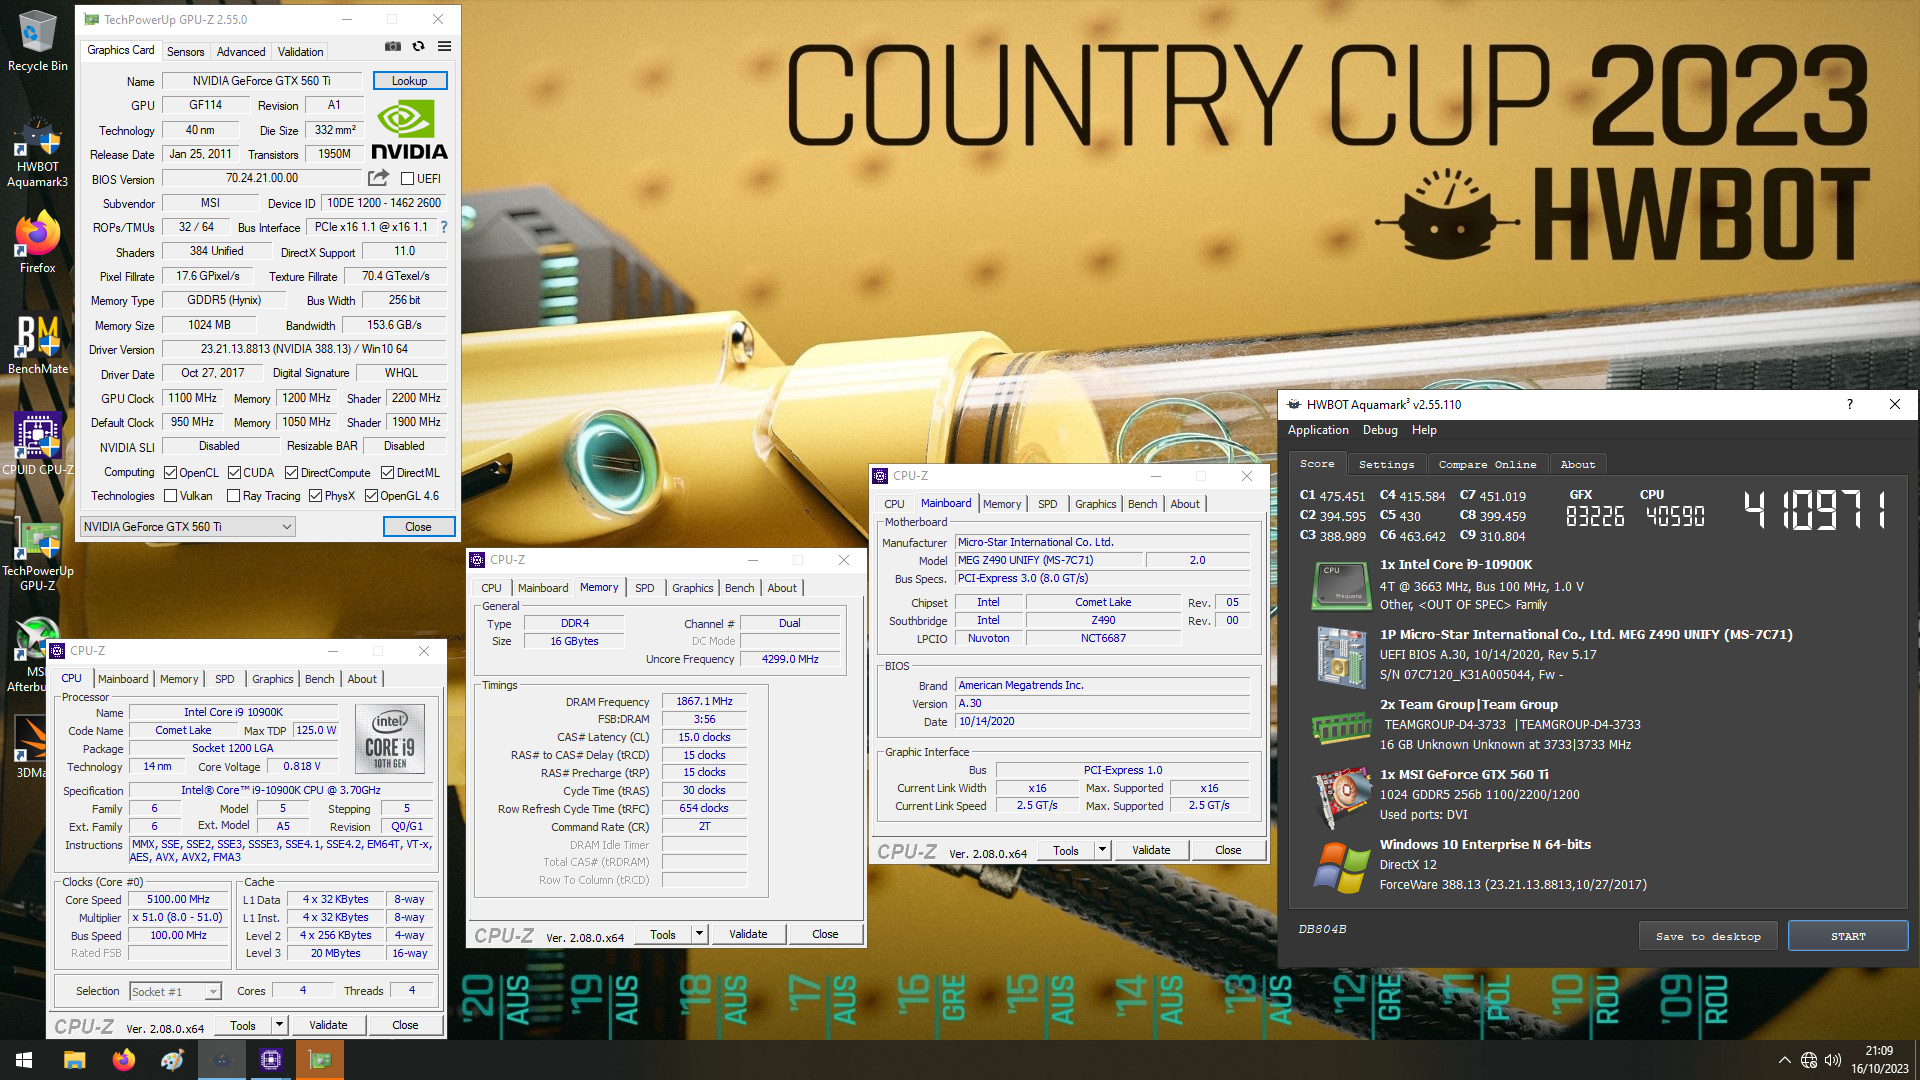
Task: Open CPUID CPU-Z desktop shortcut
Action: 37,444
